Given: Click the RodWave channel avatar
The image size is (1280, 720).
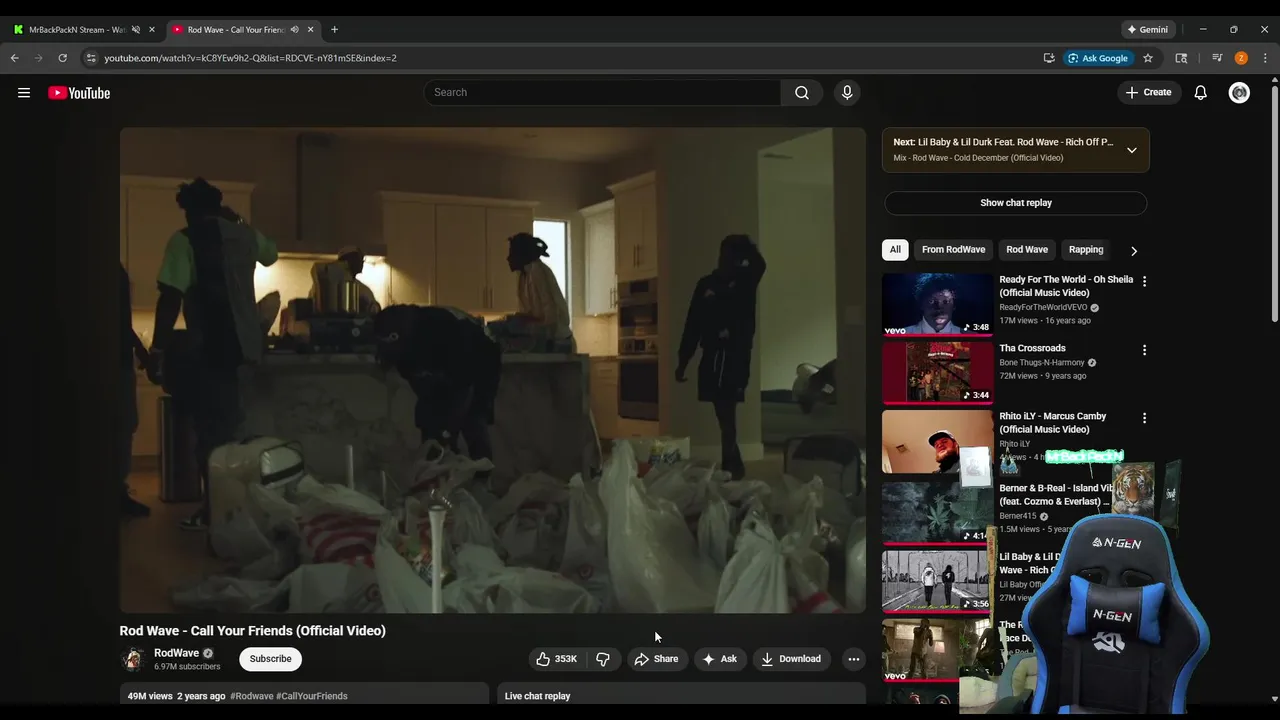Looking at the screenshot, I should pos(132,659).
